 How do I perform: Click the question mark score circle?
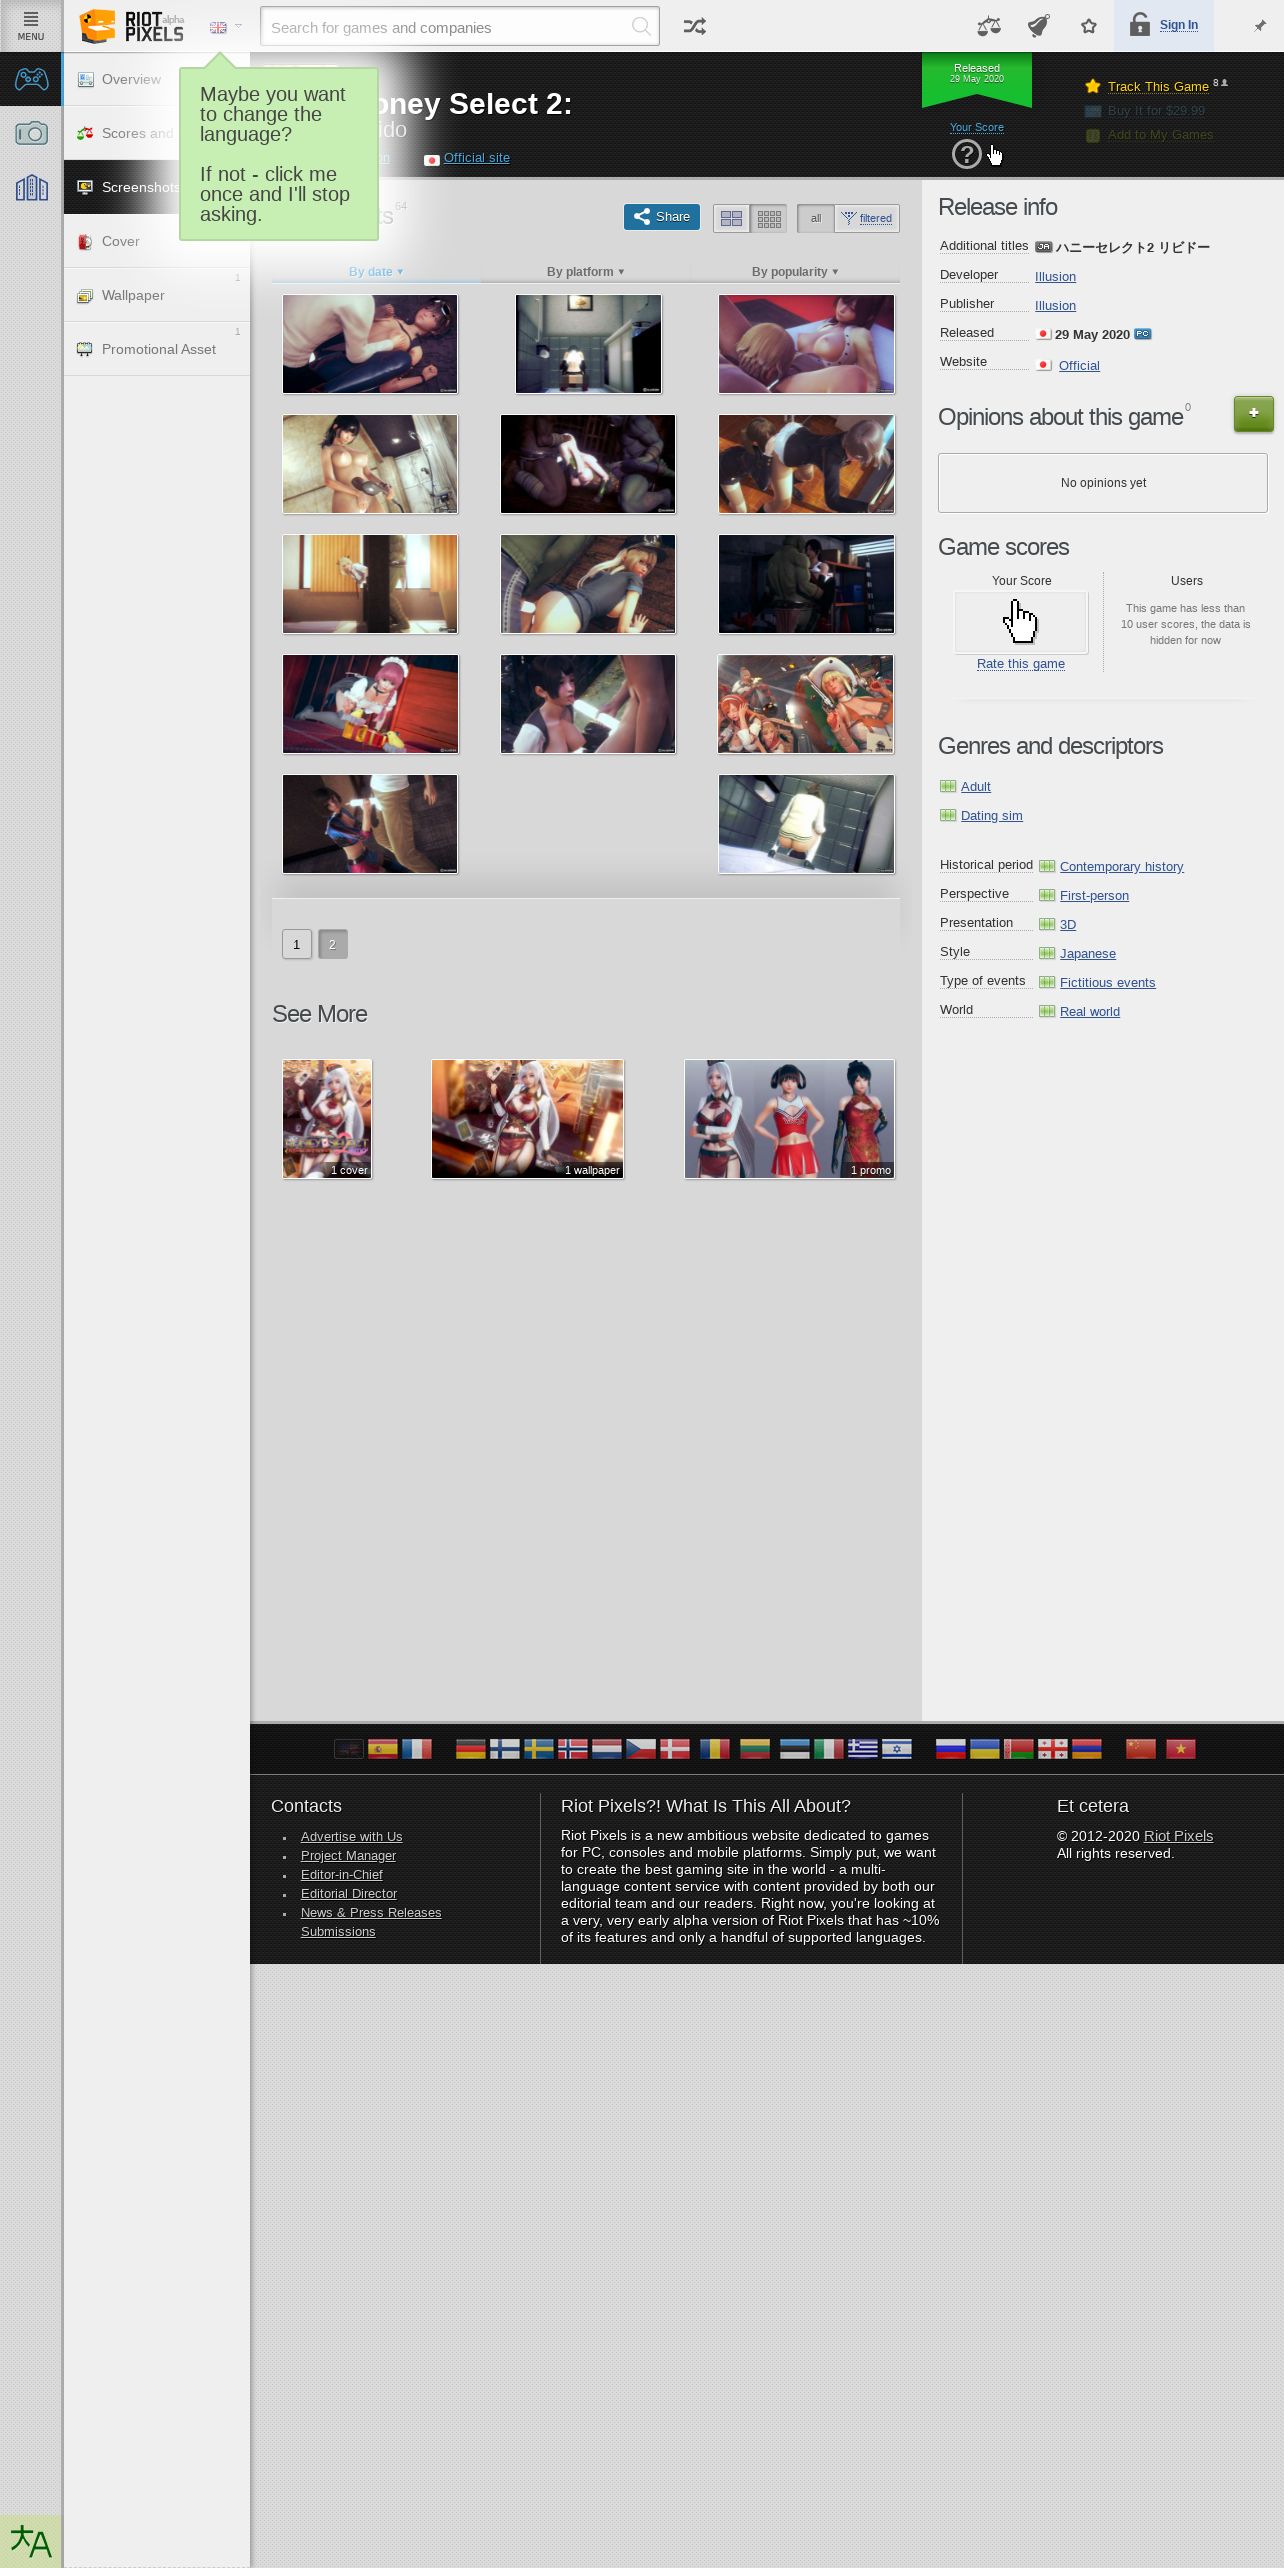point(966,154)
